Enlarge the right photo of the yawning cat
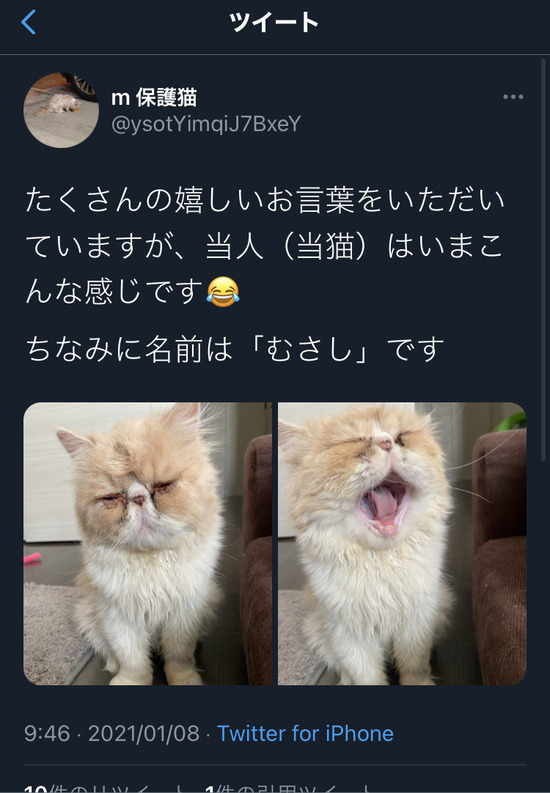 point(402,544)
